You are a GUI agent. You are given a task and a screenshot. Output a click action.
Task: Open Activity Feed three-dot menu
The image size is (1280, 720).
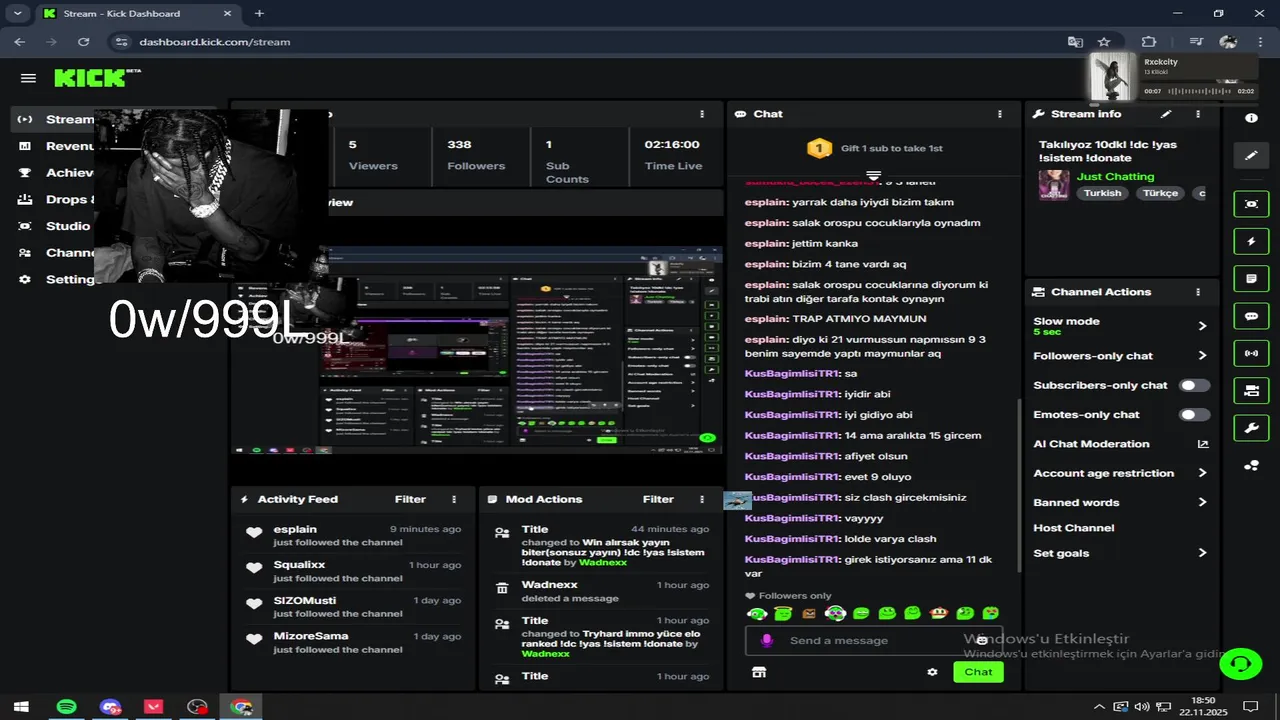[454, 499]
